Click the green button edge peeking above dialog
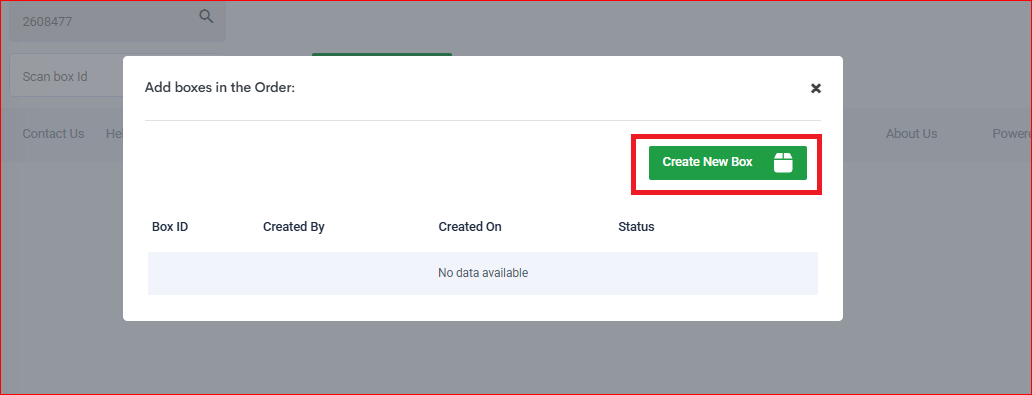The height and width of the screenshot is (395, 1032). click(x=382, y=54)
